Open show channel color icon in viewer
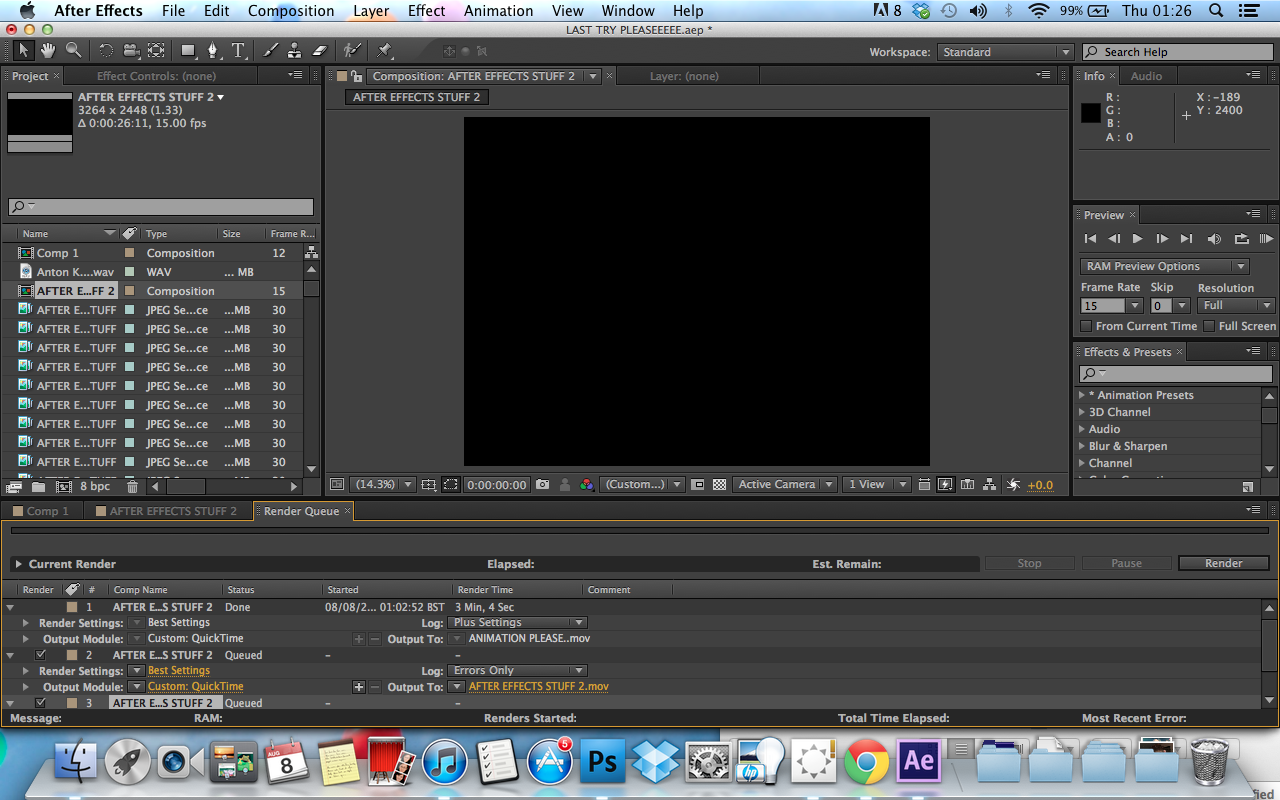The height and width of the screenshot is (800, 1280). [587, 484]
